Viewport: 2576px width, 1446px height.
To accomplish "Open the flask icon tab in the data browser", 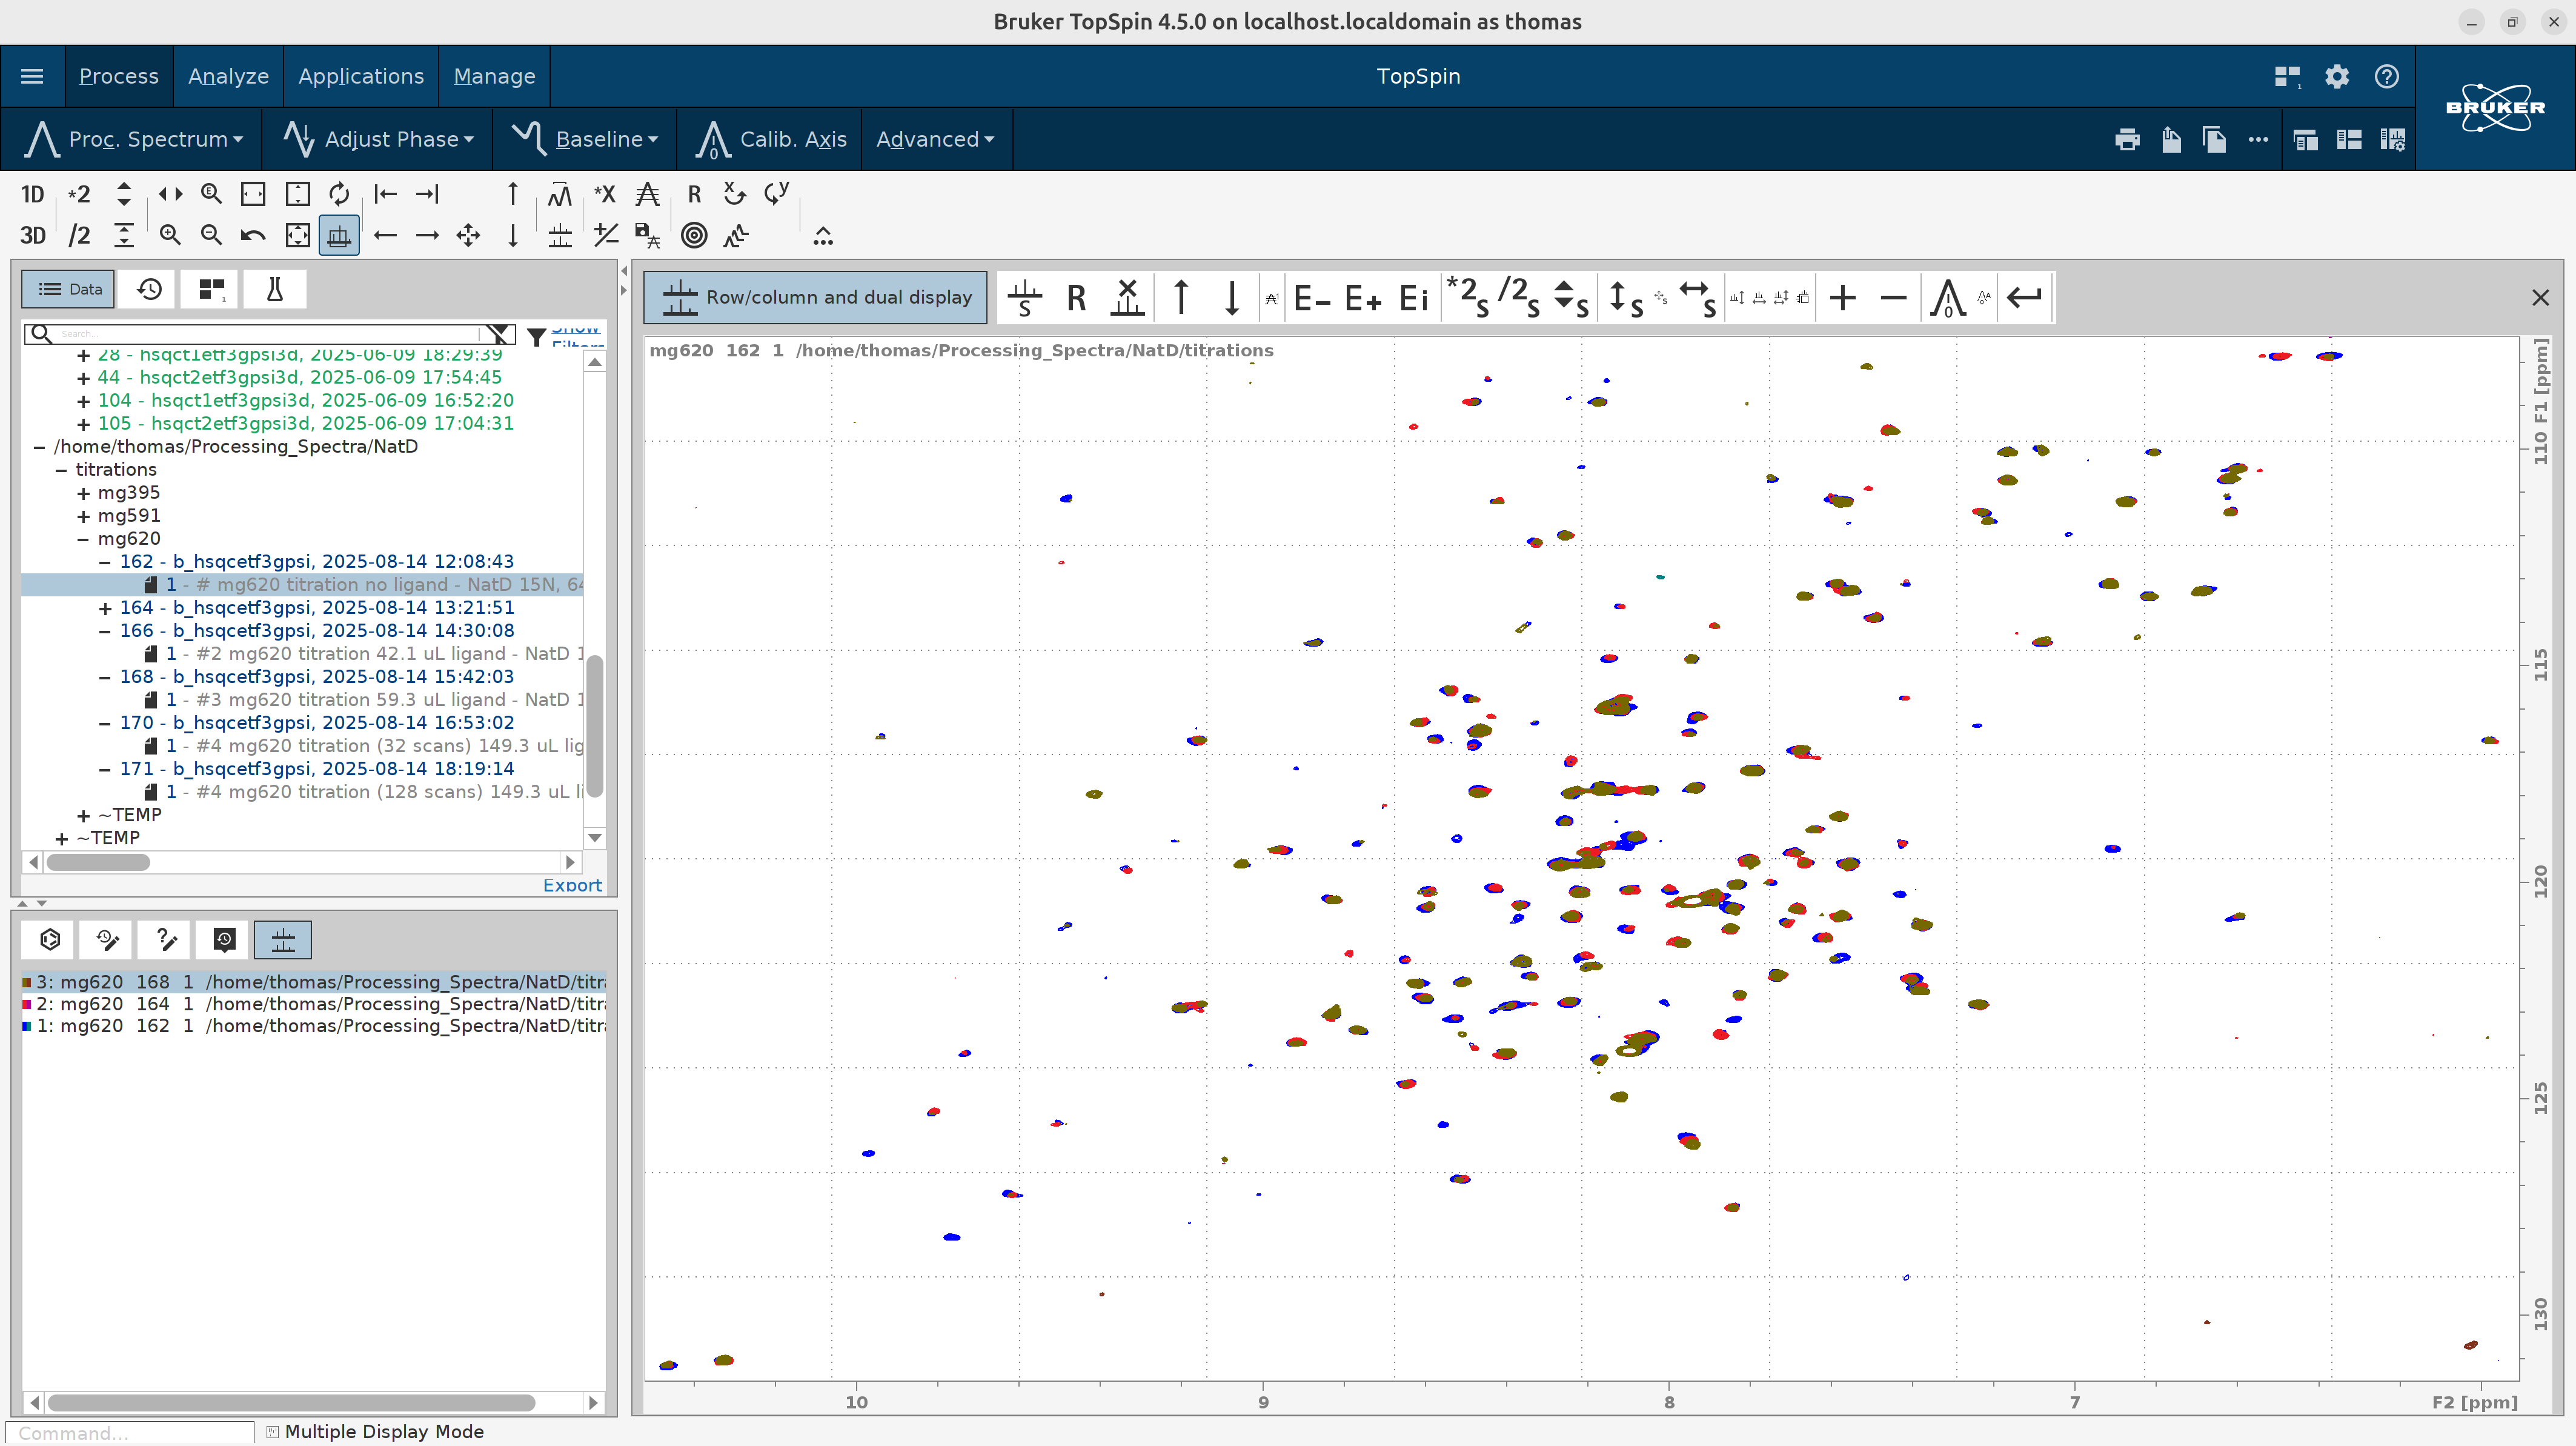I will [x=274, y=289].
